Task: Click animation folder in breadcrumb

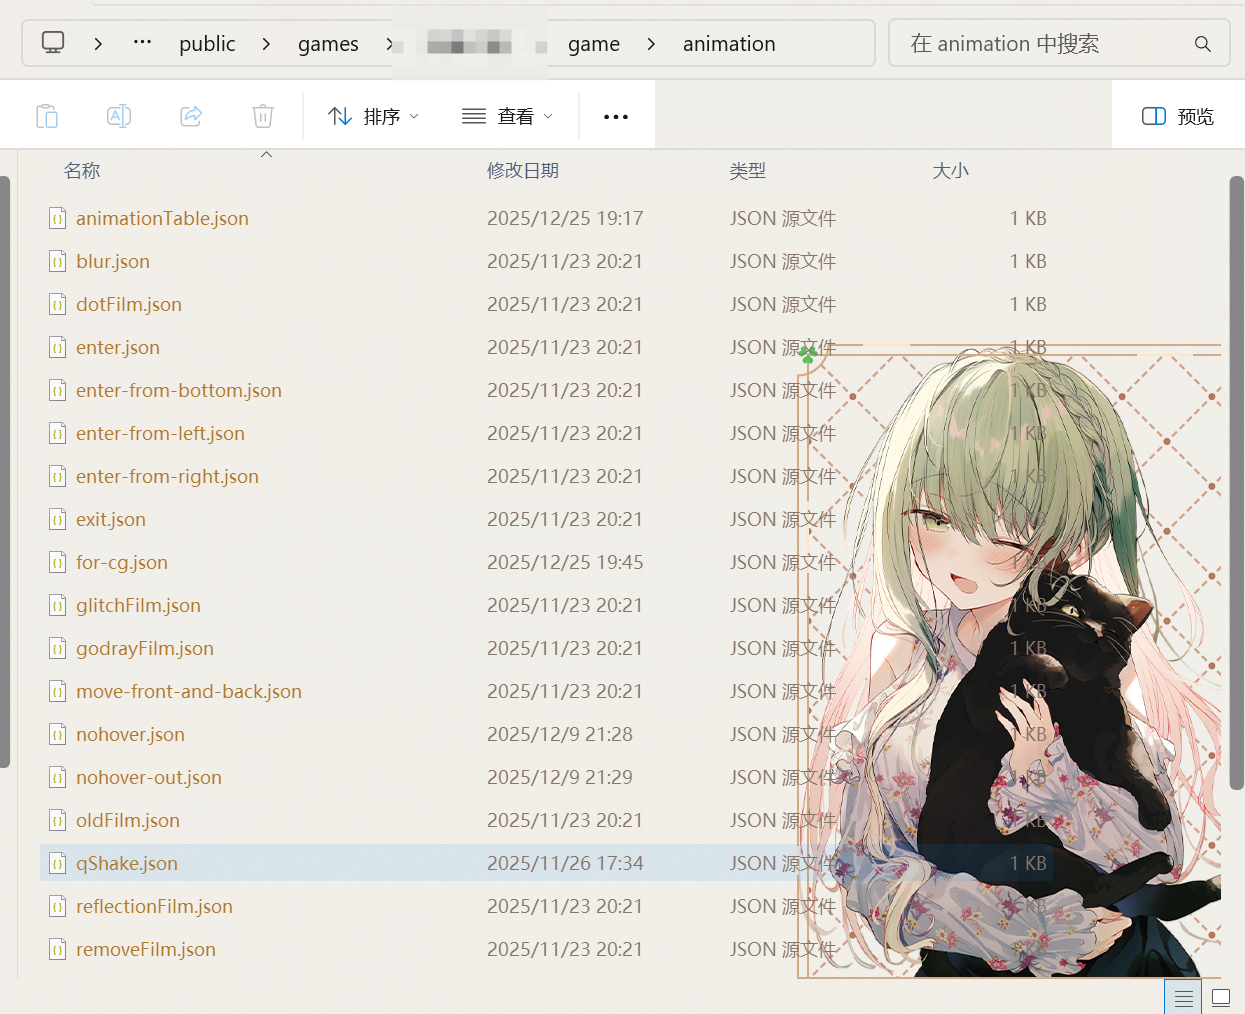Action: (x=729, y=44)
